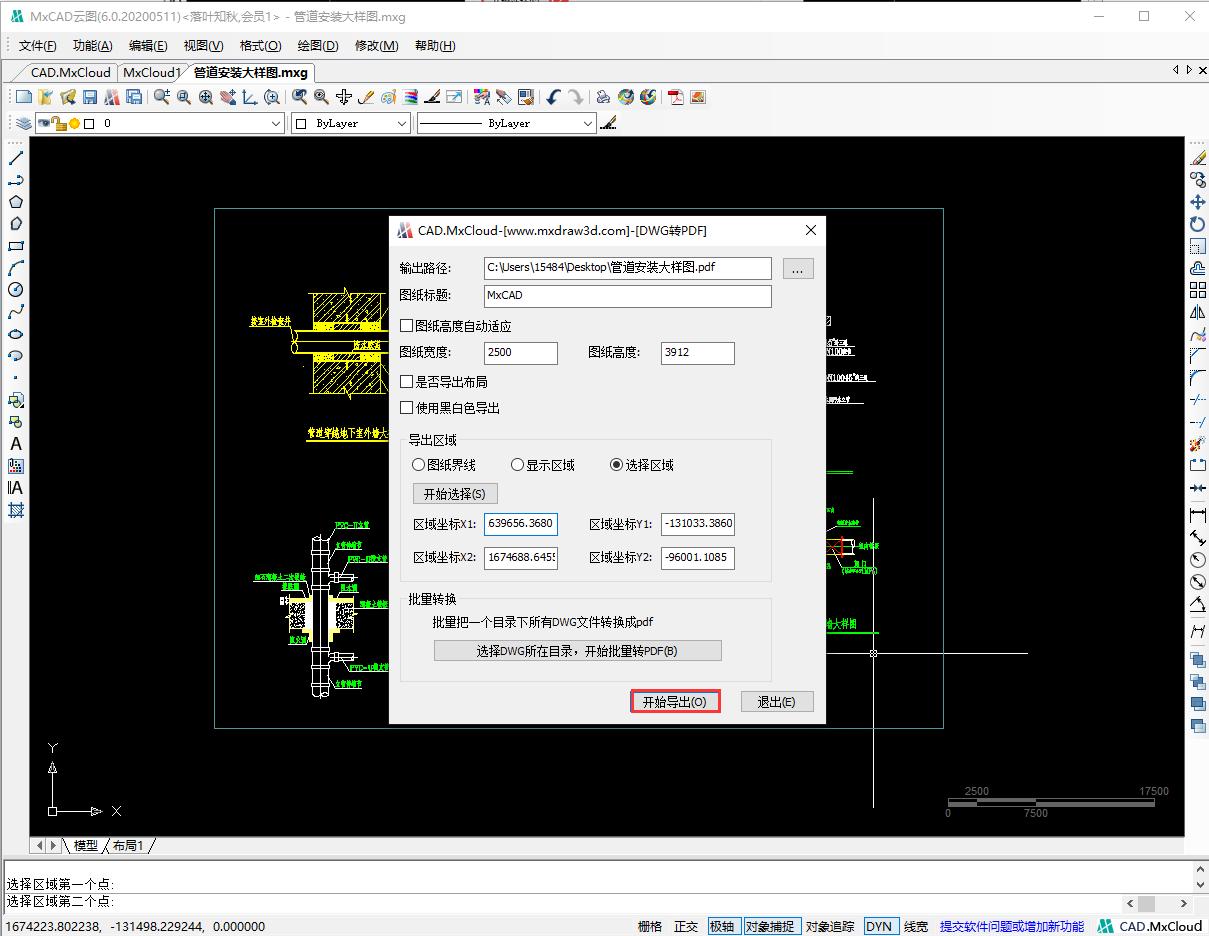Open the layer manager icon

pos(21,122)
